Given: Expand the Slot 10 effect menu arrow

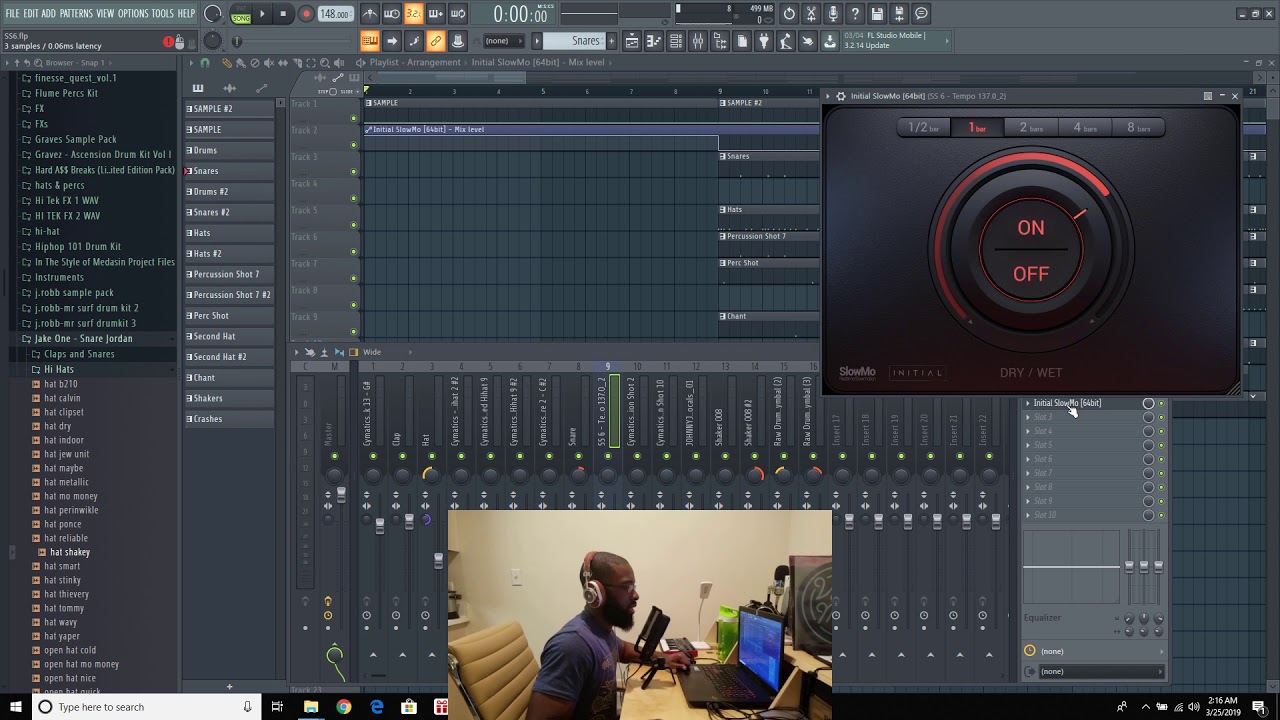Looking at the screenshot, I should click(x=1027, y=515).
